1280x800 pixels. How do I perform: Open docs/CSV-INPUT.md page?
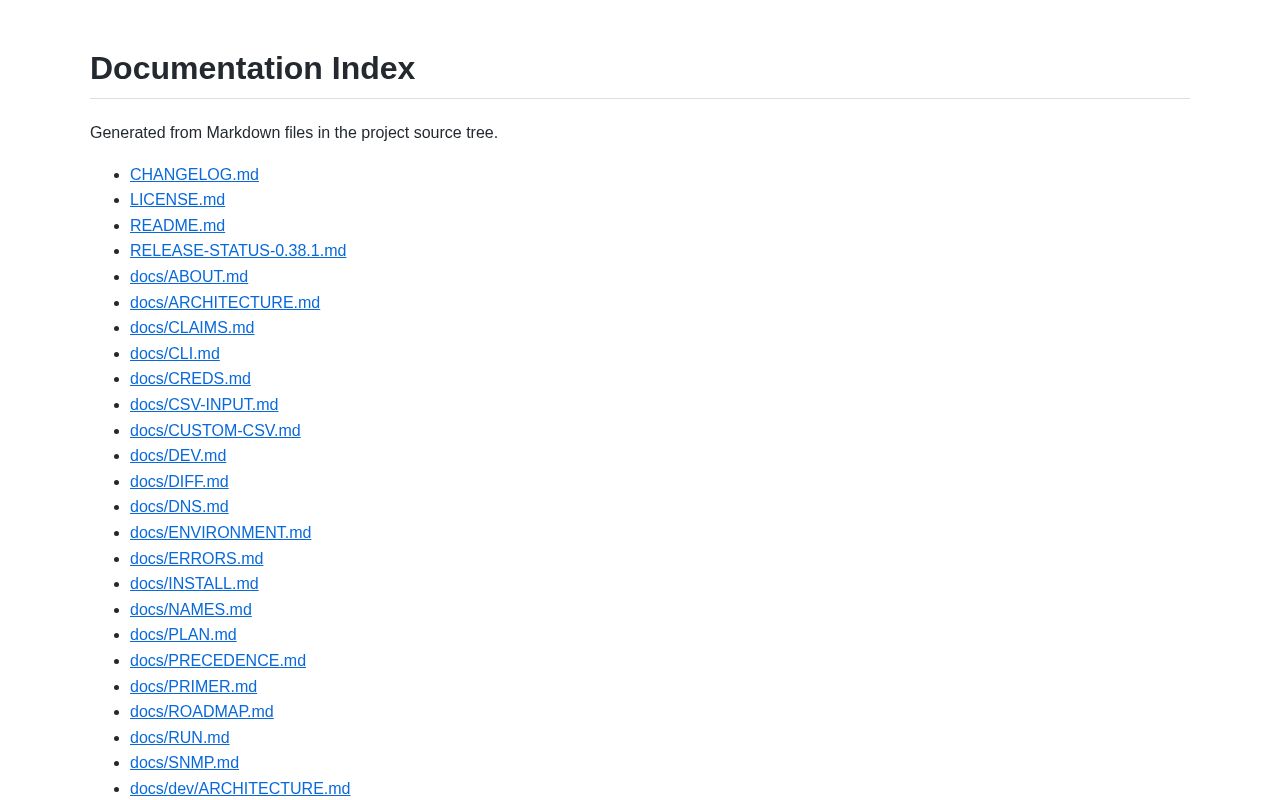[204, 405]
